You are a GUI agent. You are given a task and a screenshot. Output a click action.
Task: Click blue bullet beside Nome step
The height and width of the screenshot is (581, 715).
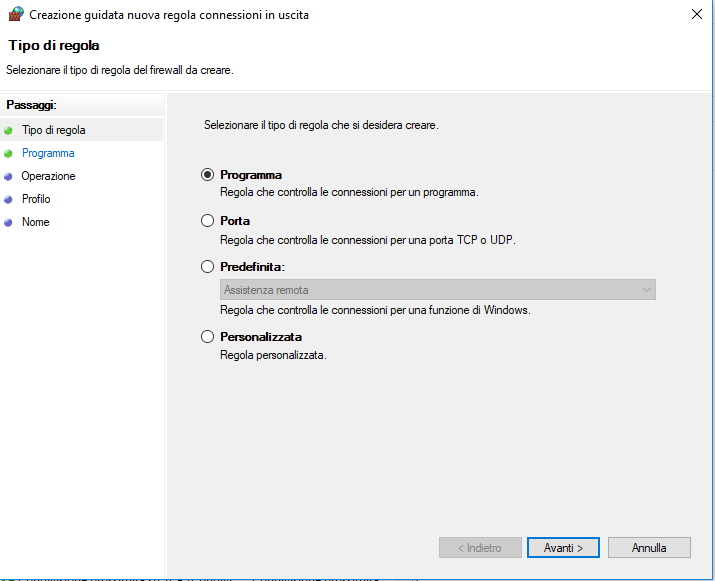point(9,223)
